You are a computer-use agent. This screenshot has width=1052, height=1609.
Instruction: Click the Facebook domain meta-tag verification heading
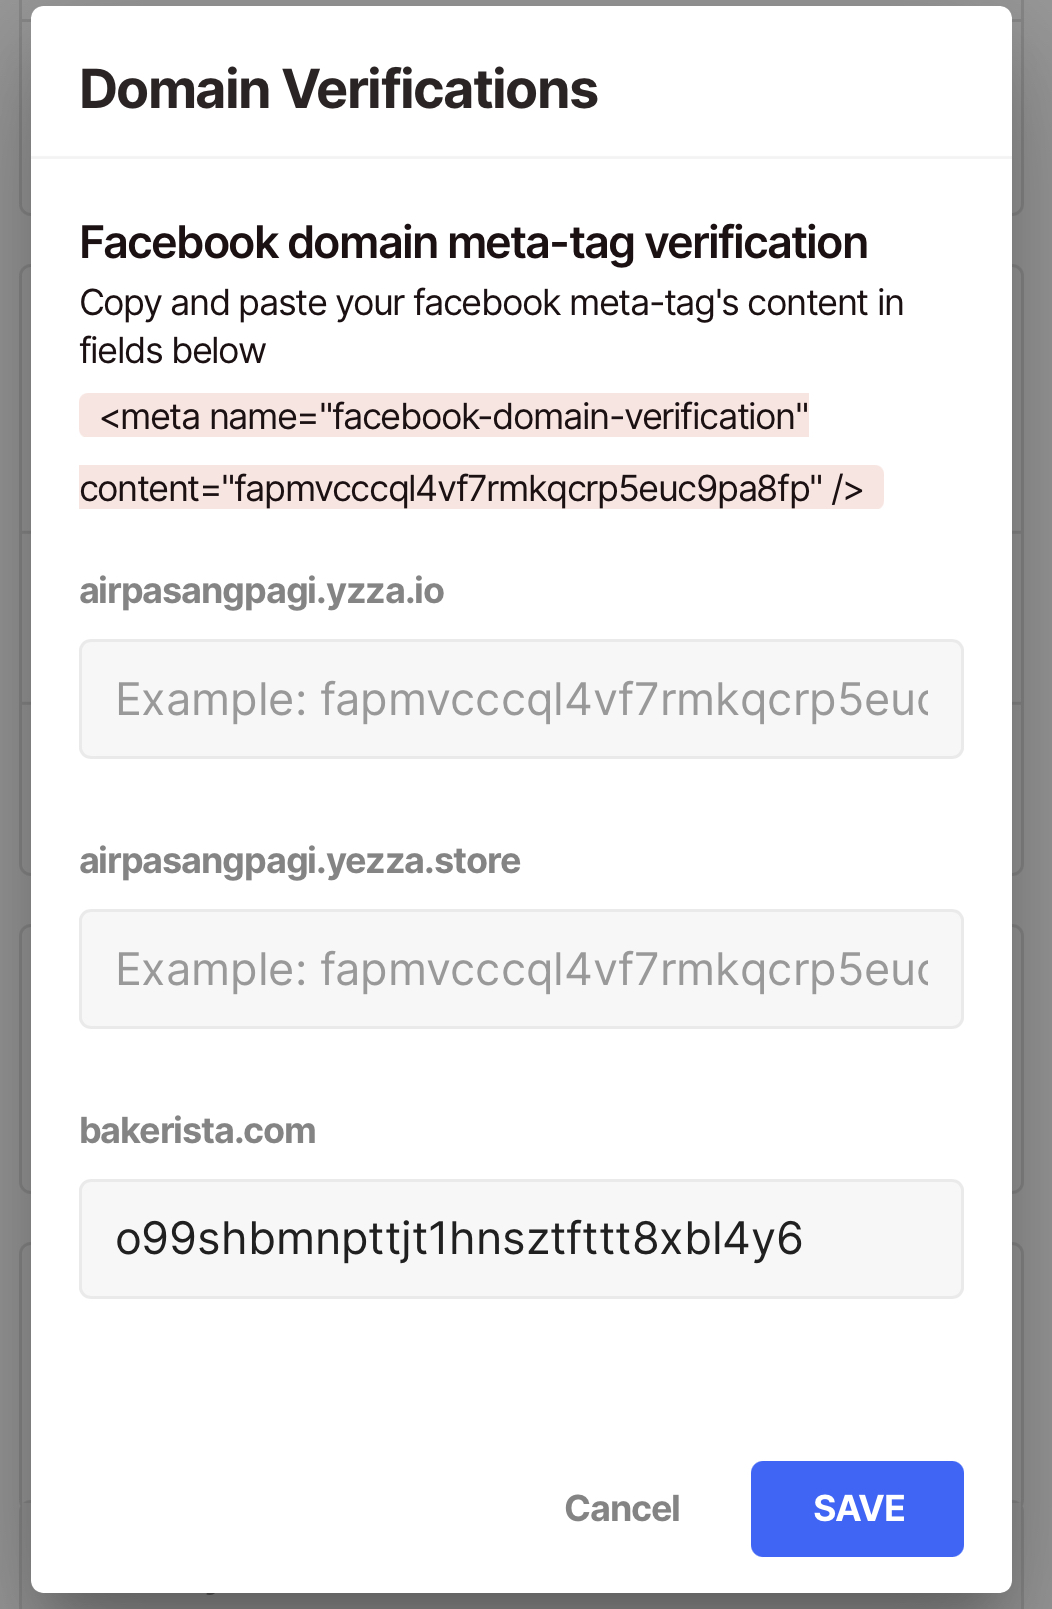point(474,243)
